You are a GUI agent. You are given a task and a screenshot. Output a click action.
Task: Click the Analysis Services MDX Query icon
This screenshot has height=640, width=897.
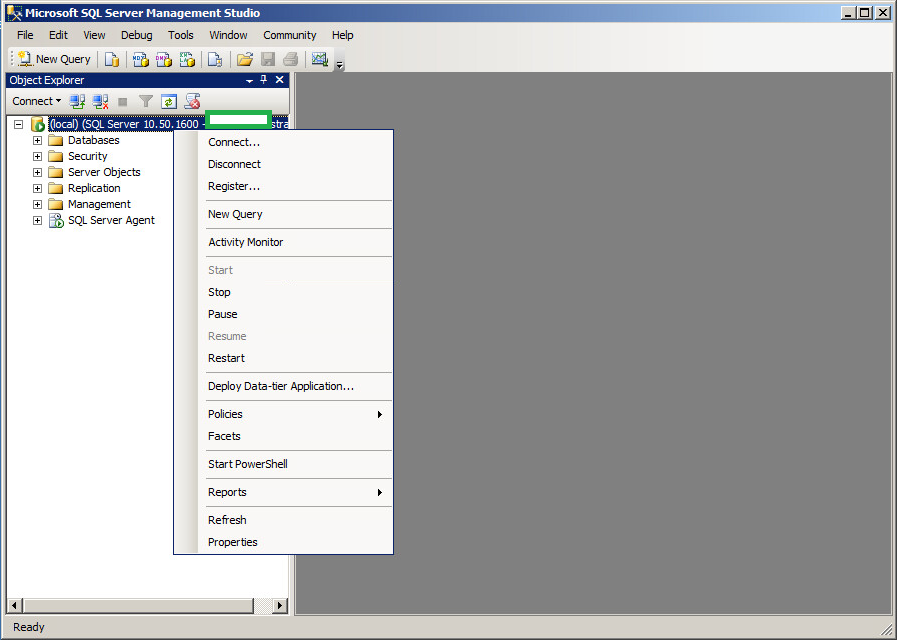click(x=141, y=59)
